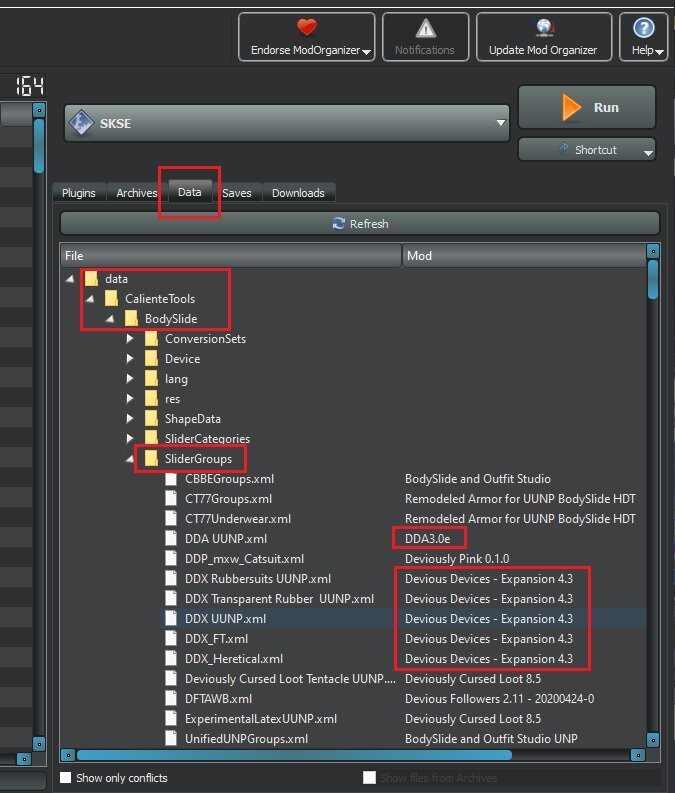675x793 pixels.
Task: Collapse the SliderGroups folder
Action: coord(130,459)
